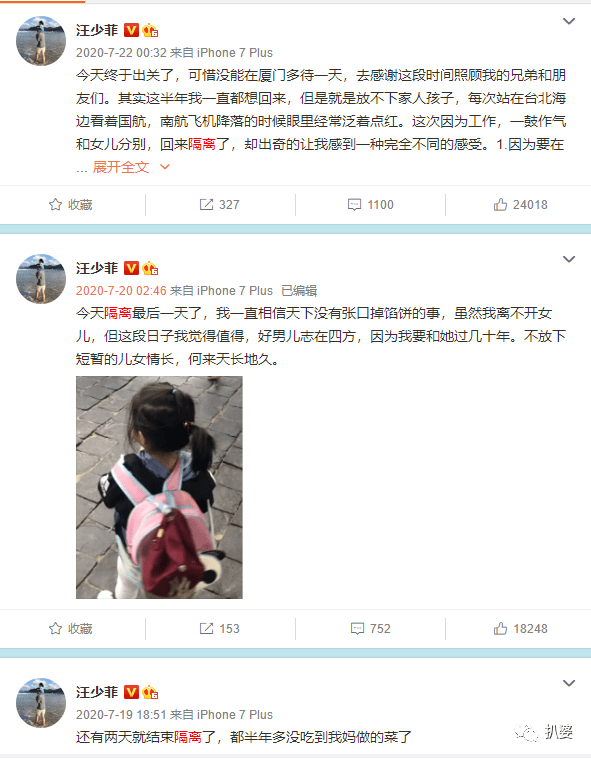Favorite the 2020-7-22 post via star icon
The height and width of the screenshot is (758, 591).
[x=70, y=204]
